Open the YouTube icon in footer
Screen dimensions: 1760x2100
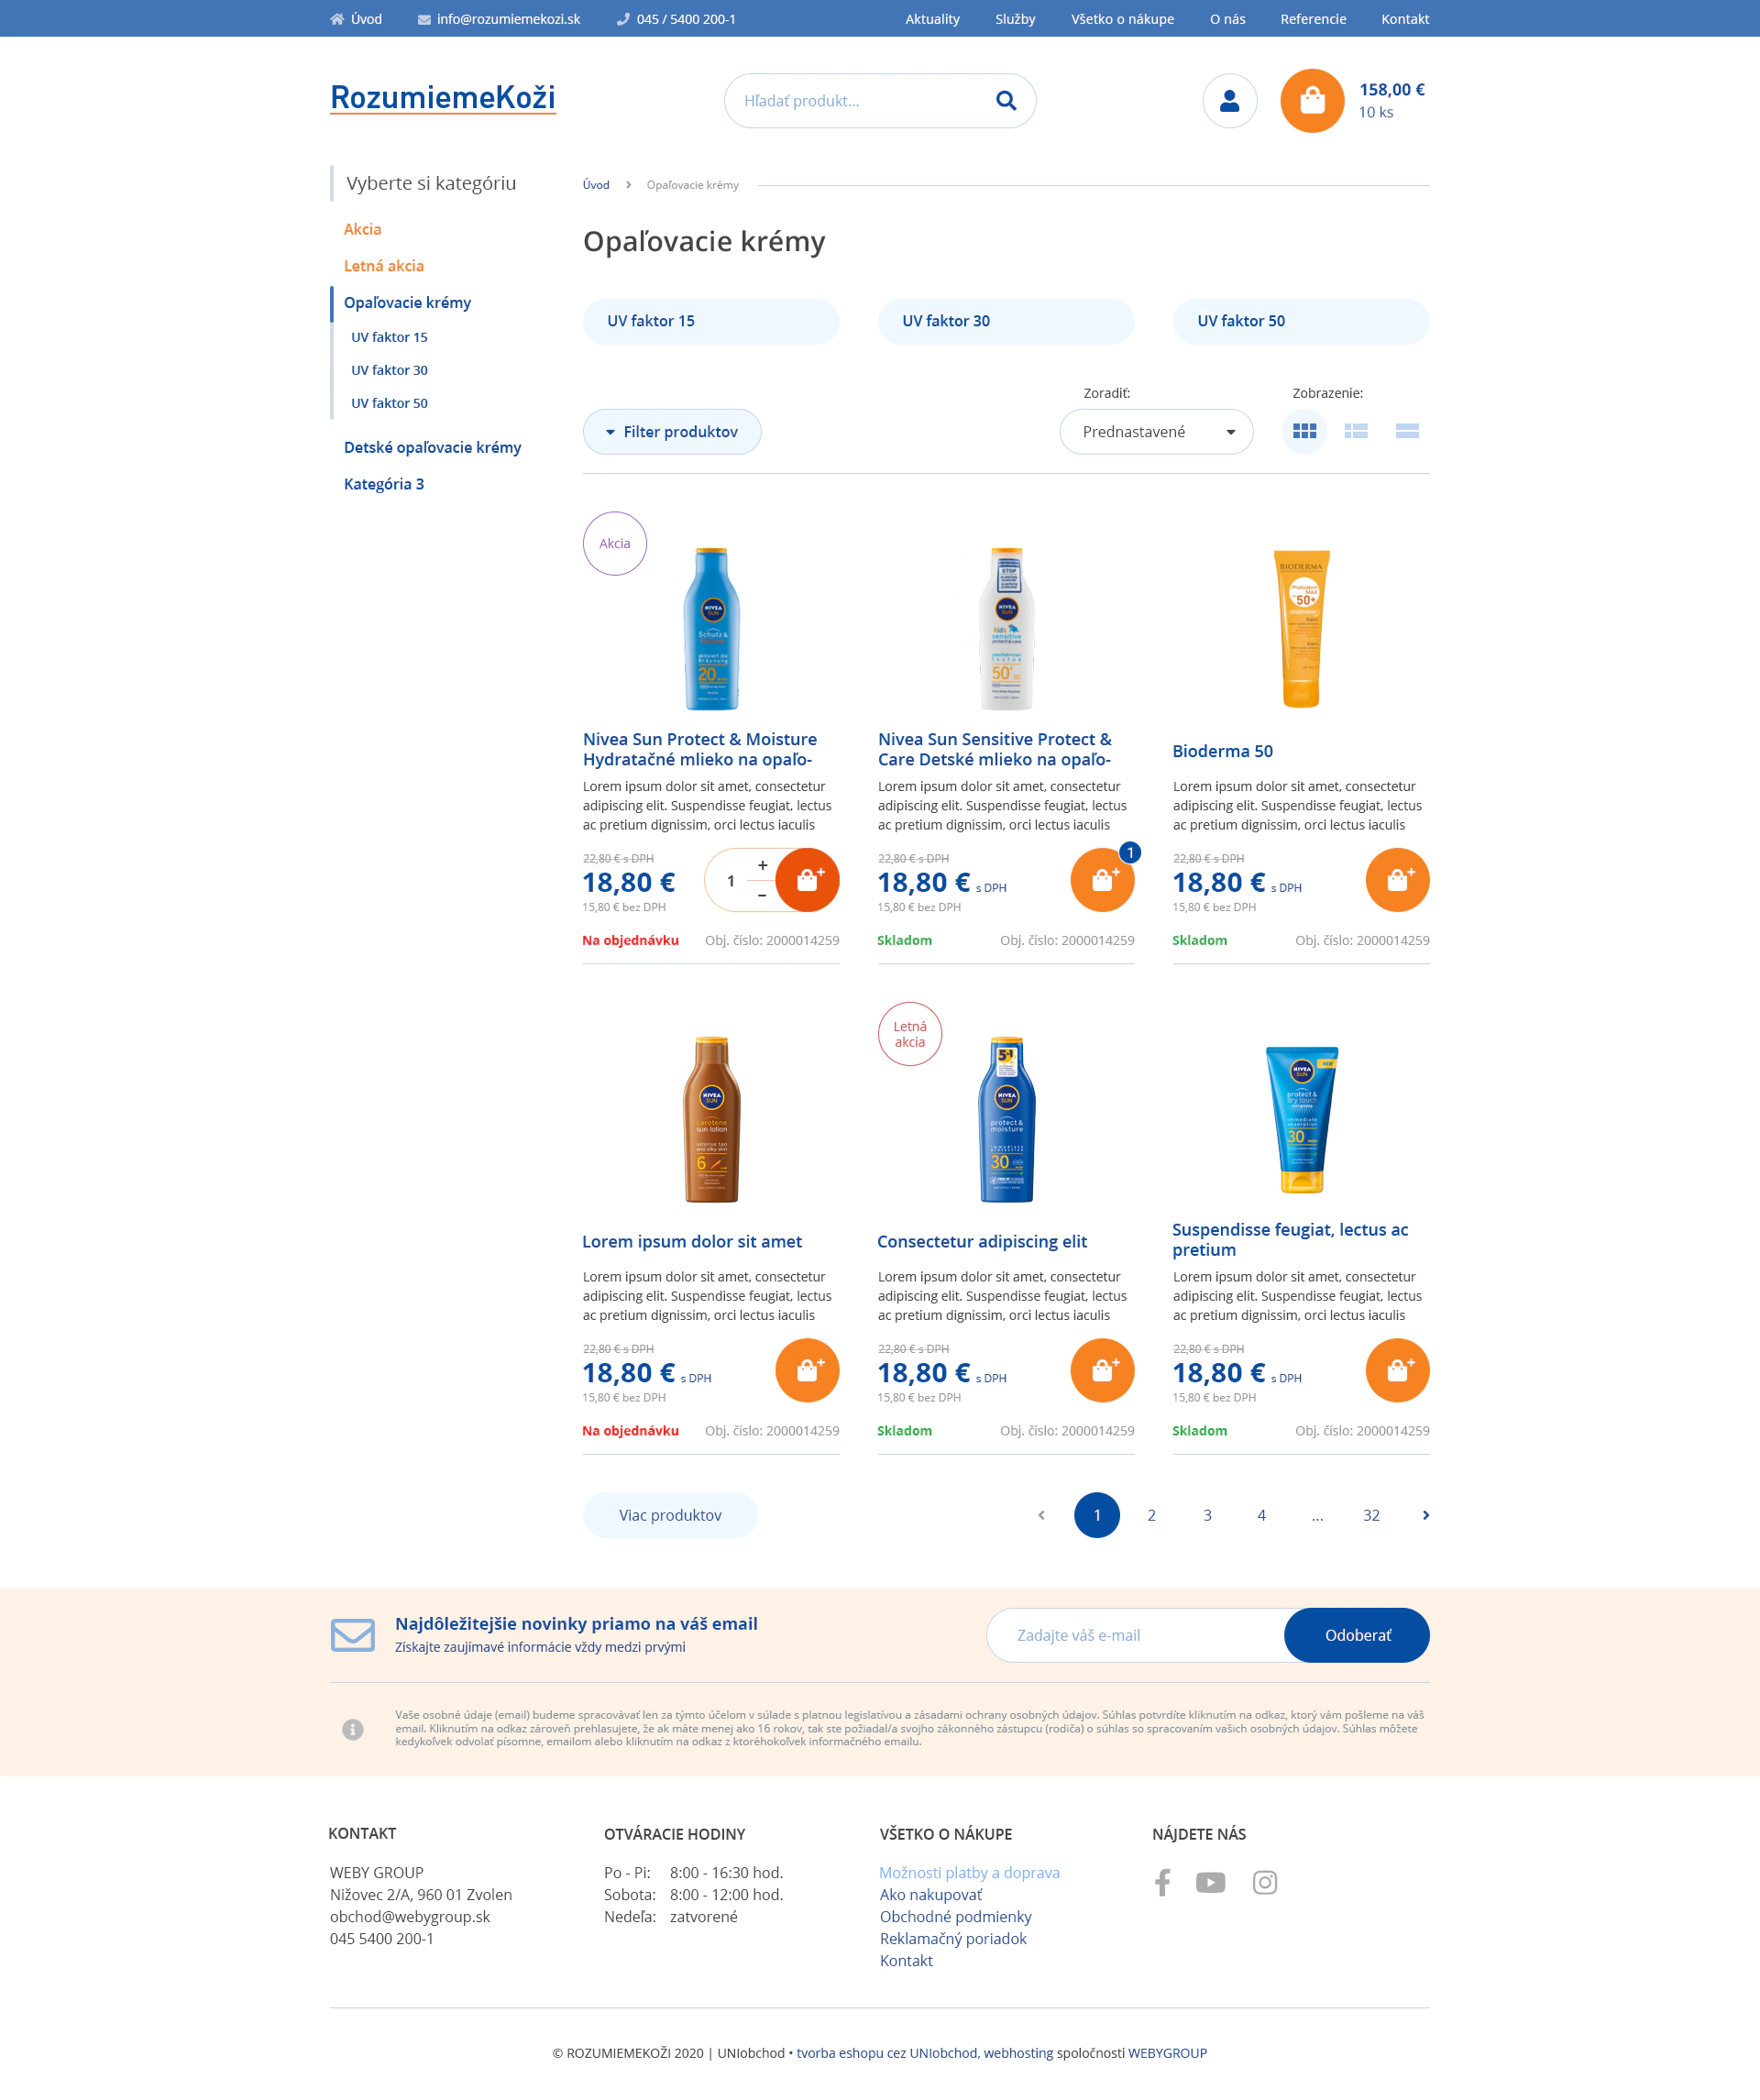1210,1883
